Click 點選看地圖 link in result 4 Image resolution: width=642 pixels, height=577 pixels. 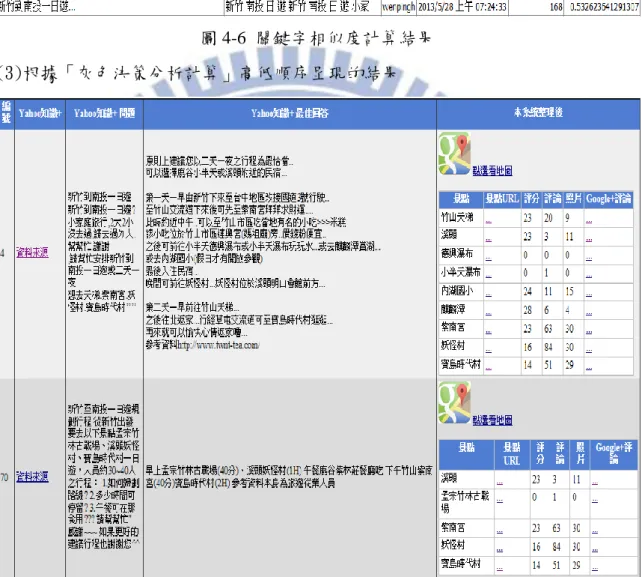point(492,170)
